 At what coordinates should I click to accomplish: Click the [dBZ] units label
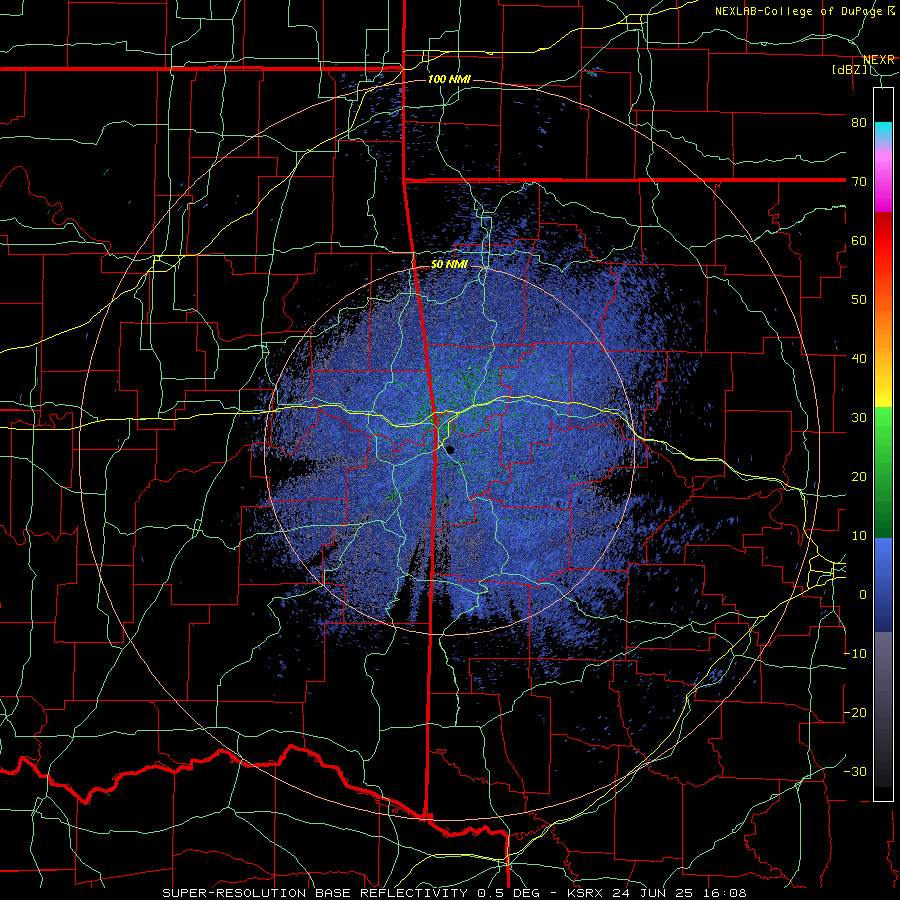pyautogui.click(x=850, y=70)
